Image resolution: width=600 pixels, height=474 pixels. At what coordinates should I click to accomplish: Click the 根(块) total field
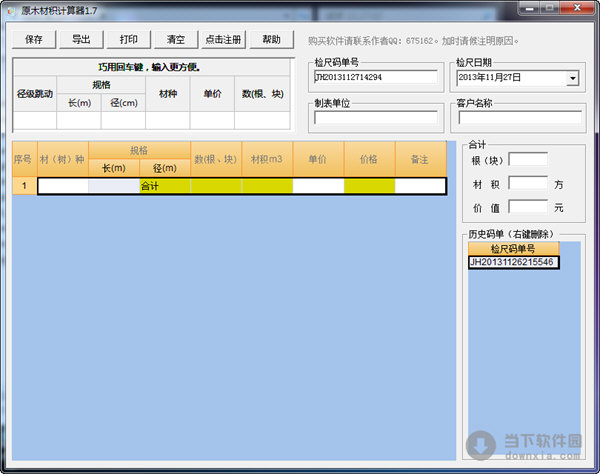pyautogui.click(x=528, y=159)
